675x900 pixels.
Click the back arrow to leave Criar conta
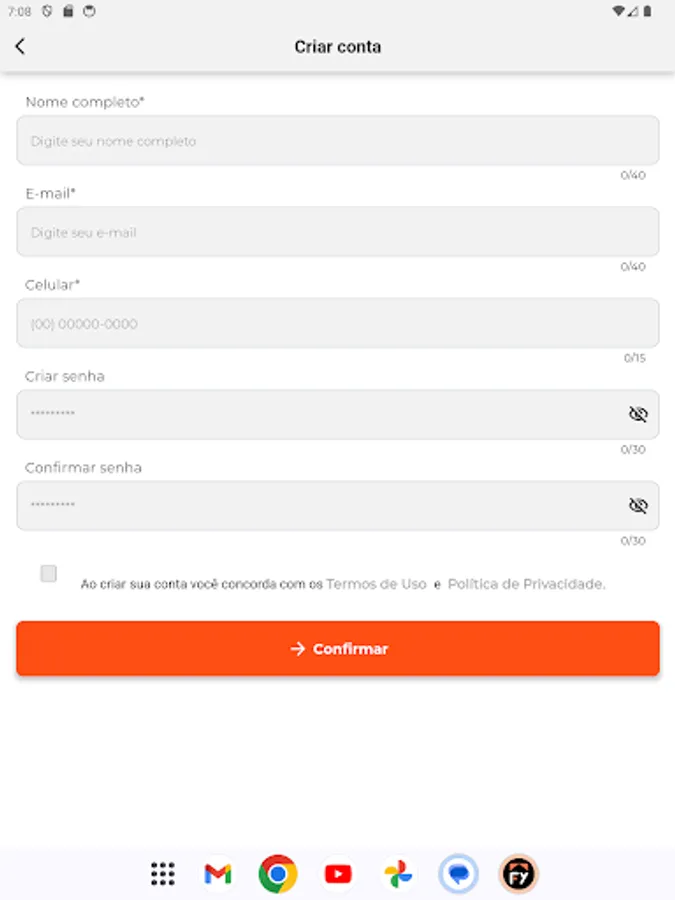click(x=21, y=46)
